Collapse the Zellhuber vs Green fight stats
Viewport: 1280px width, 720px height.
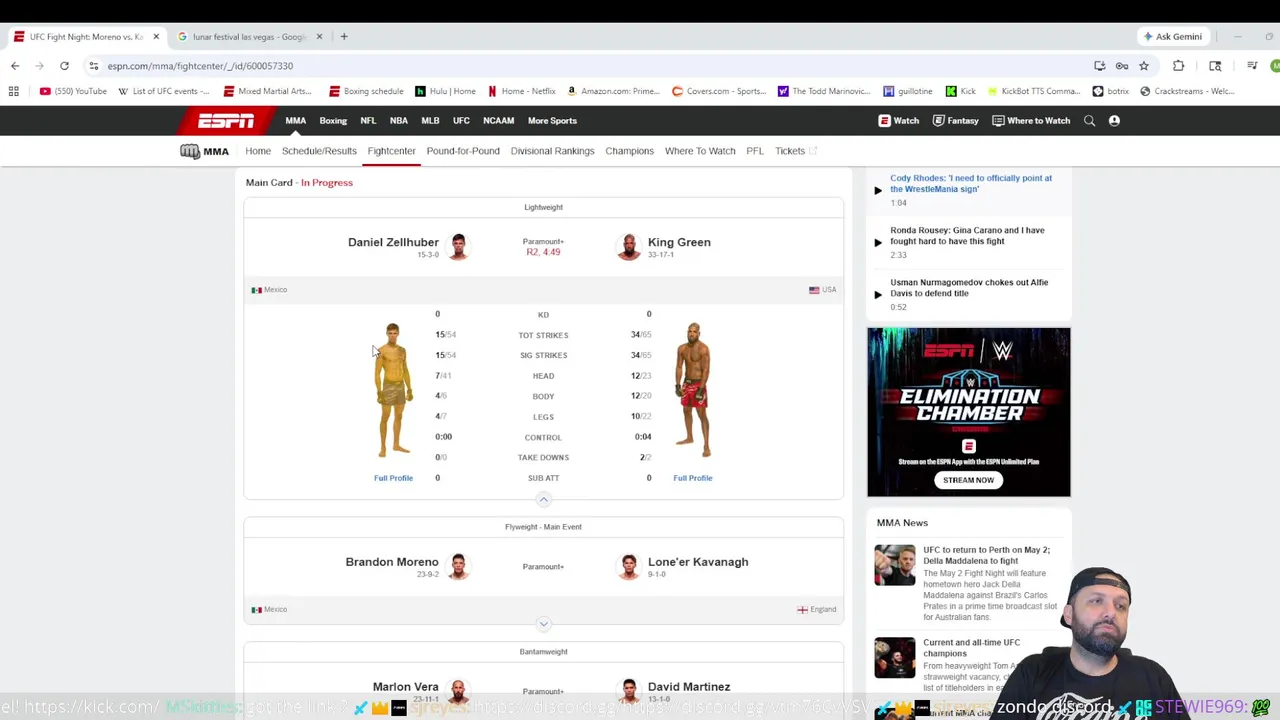(543, 499)
